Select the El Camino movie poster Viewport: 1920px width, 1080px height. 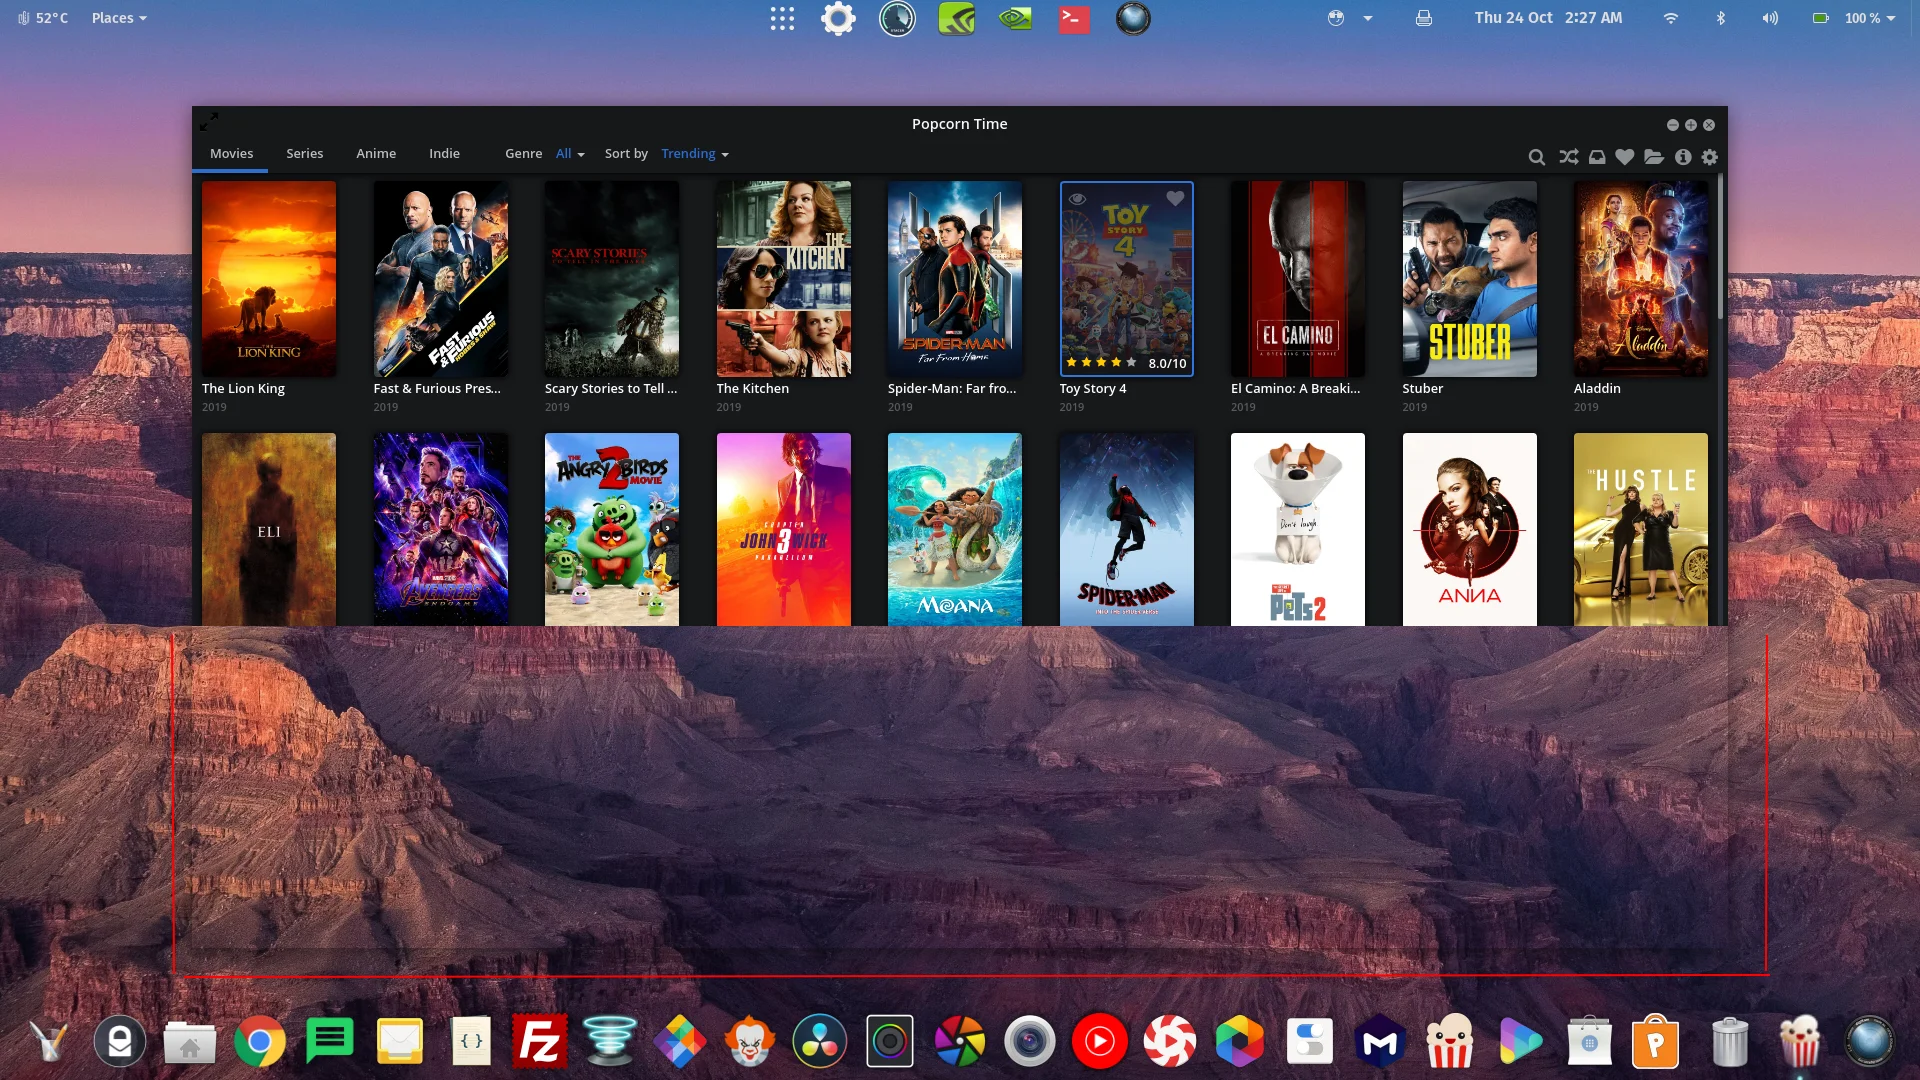coord(1297,279)
